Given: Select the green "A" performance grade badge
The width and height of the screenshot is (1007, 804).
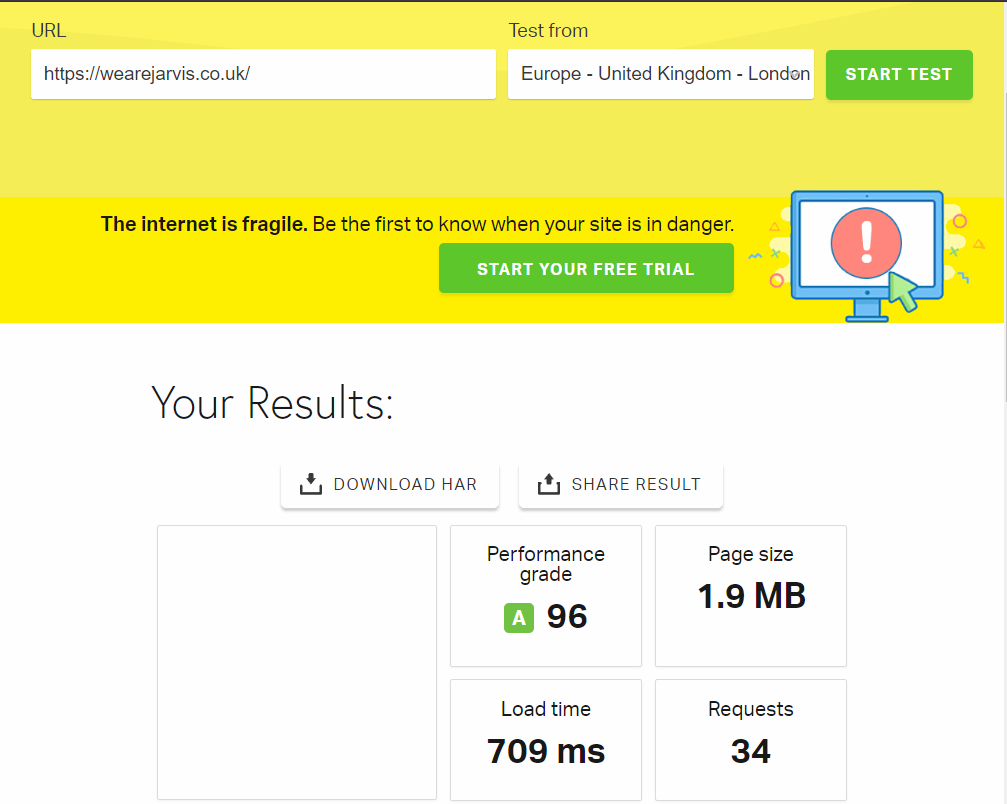Looking at the screenshot, I should coord(518,617).
